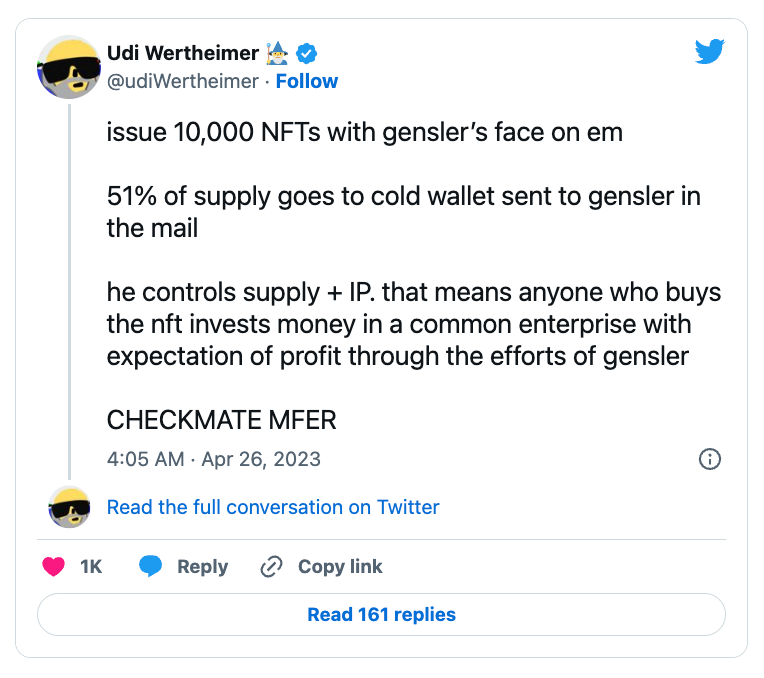Click the small avatar beside conversation link

[69, 507]
